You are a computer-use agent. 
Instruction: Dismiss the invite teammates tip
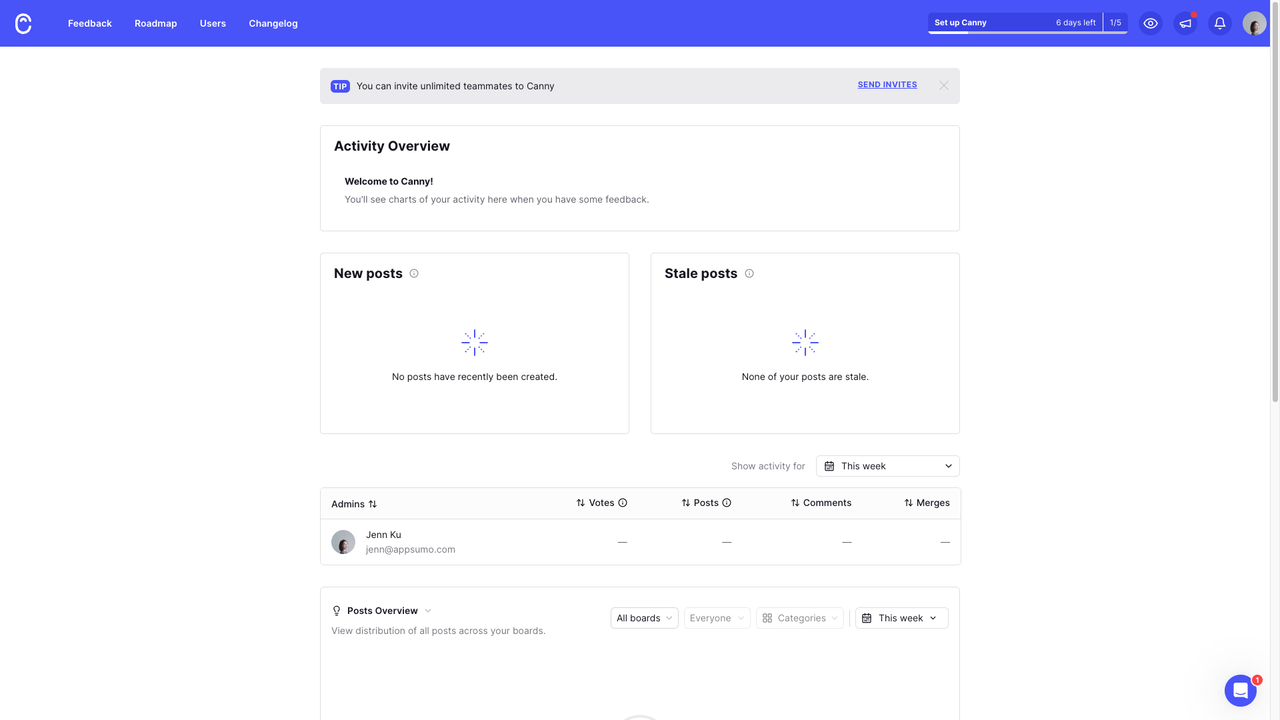[x=943, y=86]
